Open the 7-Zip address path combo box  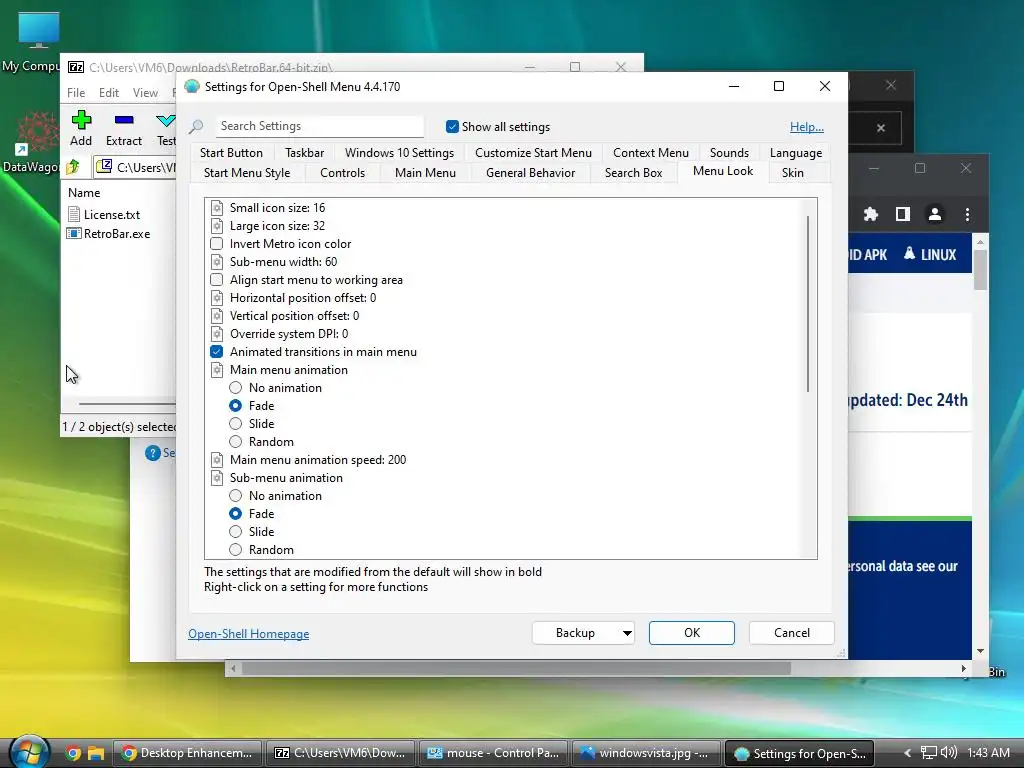[135, 168]
